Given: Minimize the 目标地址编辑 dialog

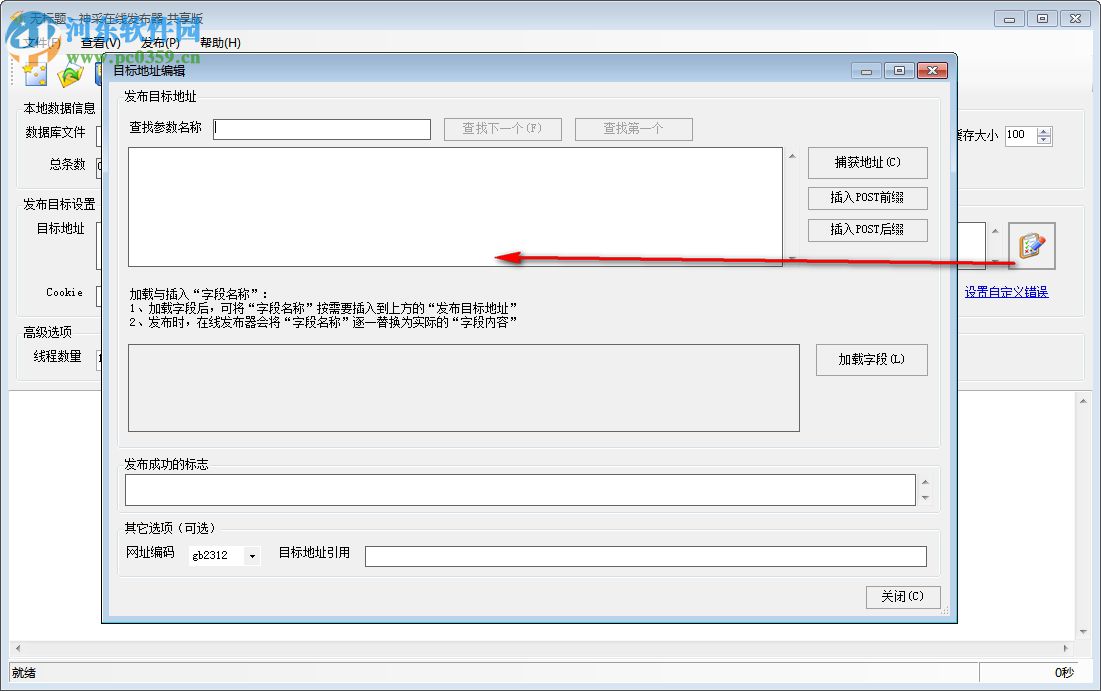Looking at the screenshot, I should (x=867, y=70).
